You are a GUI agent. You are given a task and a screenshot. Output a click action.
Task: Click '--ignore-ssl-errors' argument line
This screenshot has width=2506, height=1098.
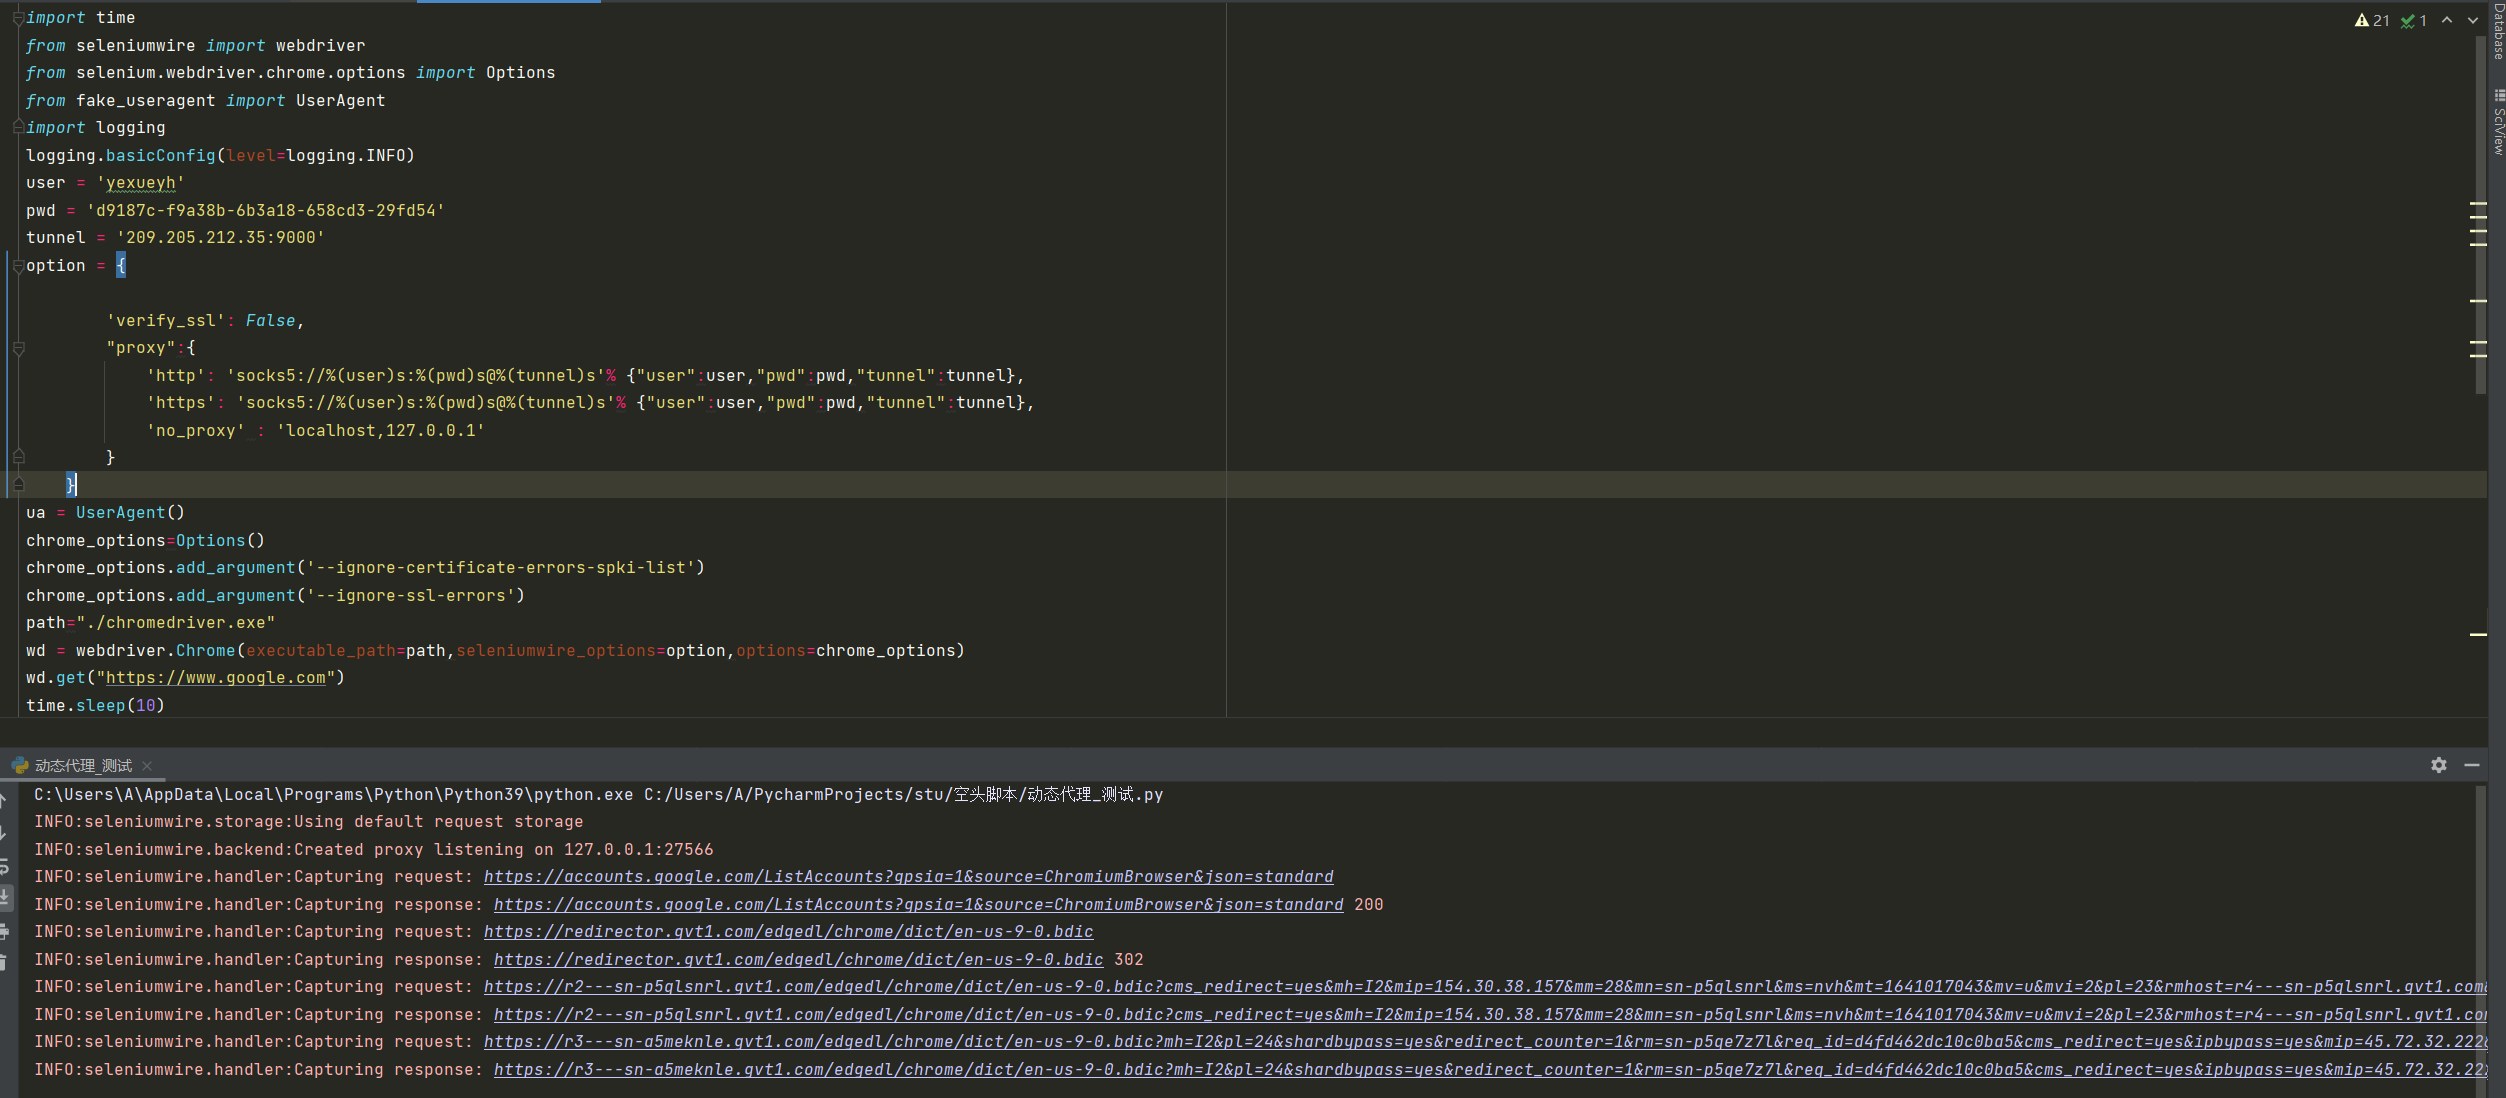click(275, 596)
